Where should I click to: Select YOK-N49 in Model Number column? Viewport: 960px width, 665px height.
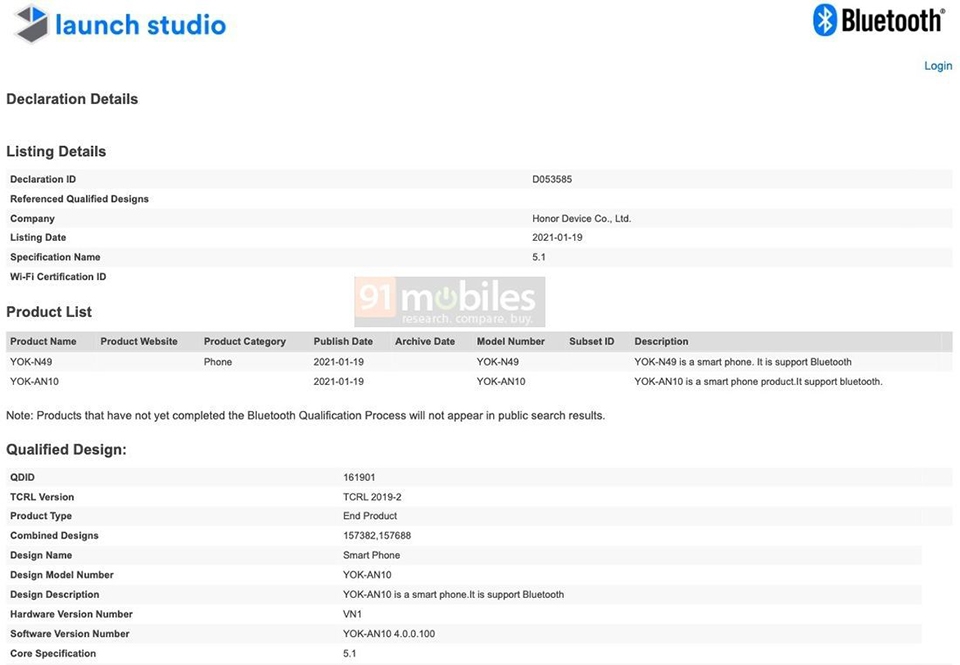click(x=497, y=362)
